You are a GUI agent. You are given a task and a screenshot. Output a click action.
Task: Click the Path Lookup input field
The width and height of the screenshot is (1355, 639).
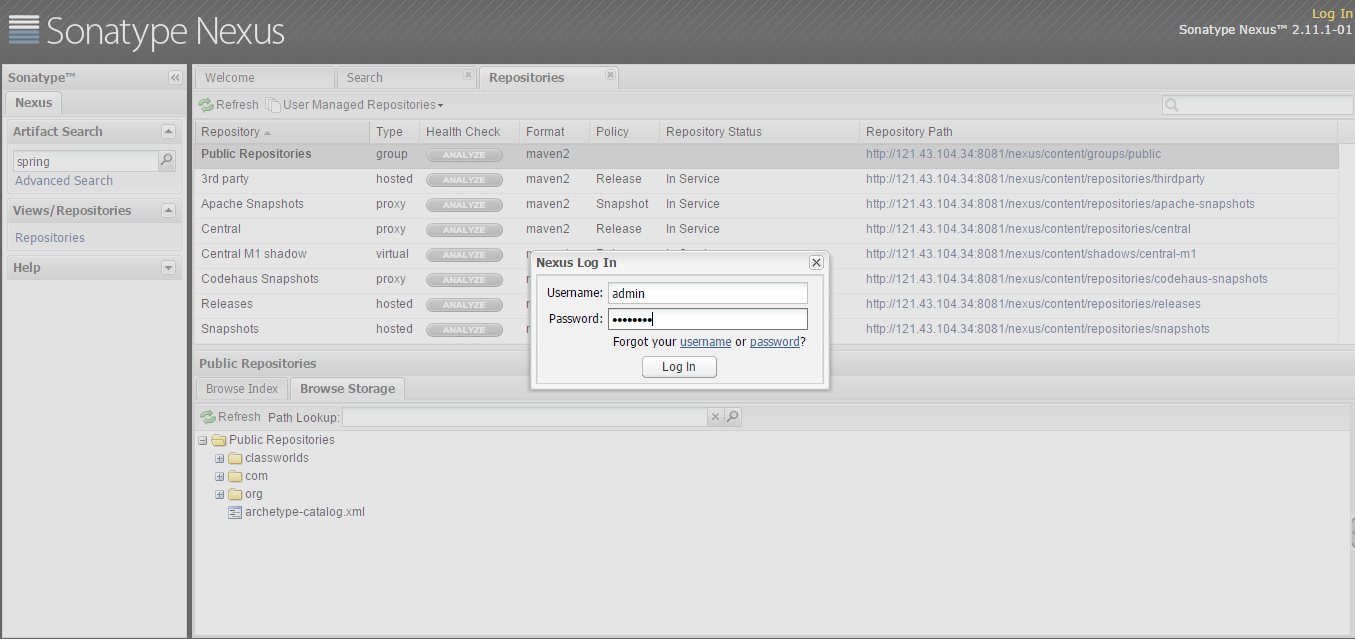pyautogui.click(x=524, y=417)
